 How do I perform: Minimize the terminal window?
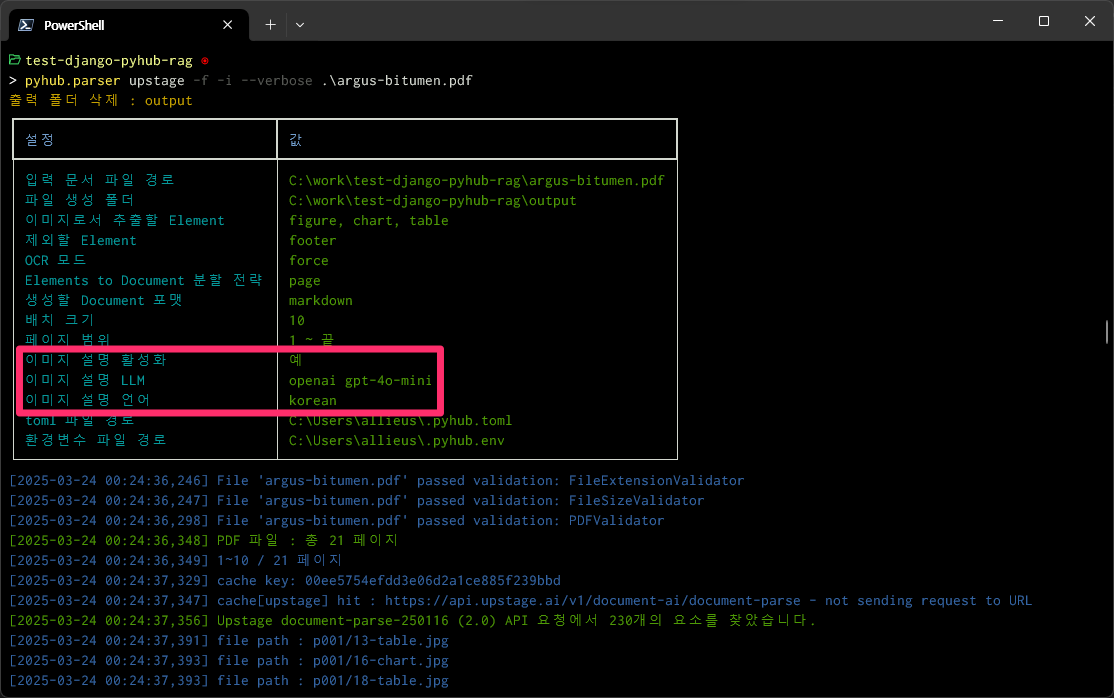tap(996, 21)
